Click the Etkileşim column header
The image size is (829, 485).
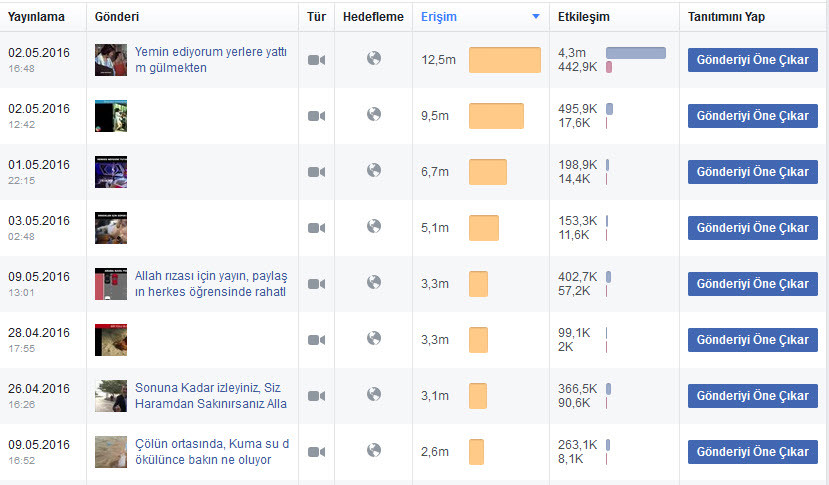coord(584,17)
